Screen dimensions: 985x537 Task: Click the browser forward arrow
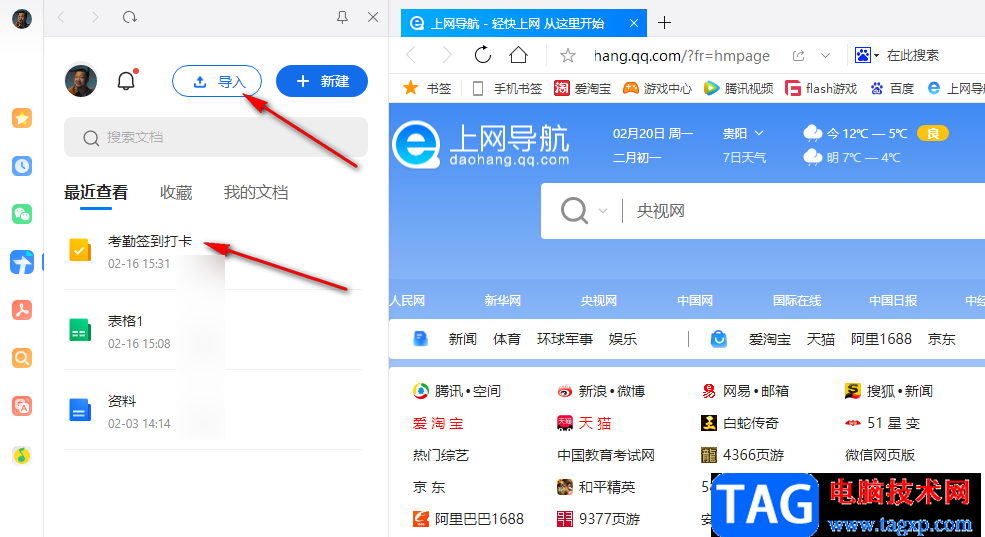point(447,56)
